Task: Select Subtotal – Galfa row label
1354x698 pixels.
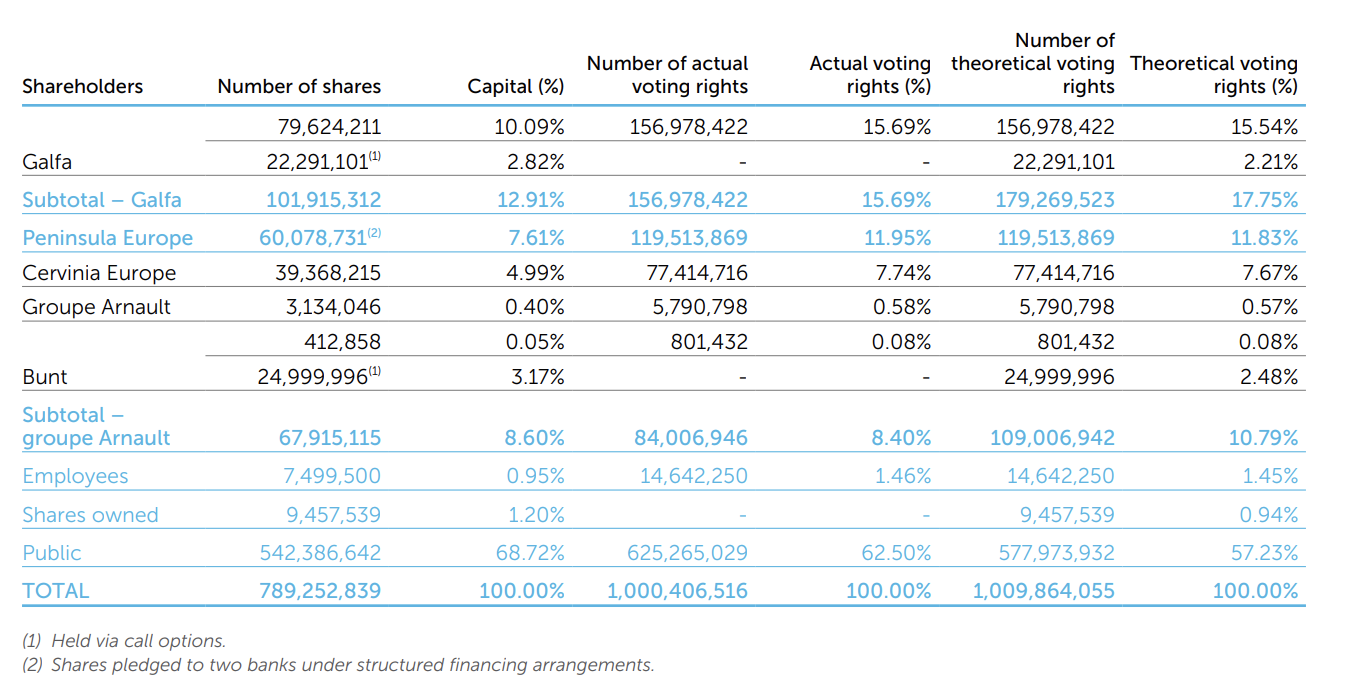Action: coord(102,200)
